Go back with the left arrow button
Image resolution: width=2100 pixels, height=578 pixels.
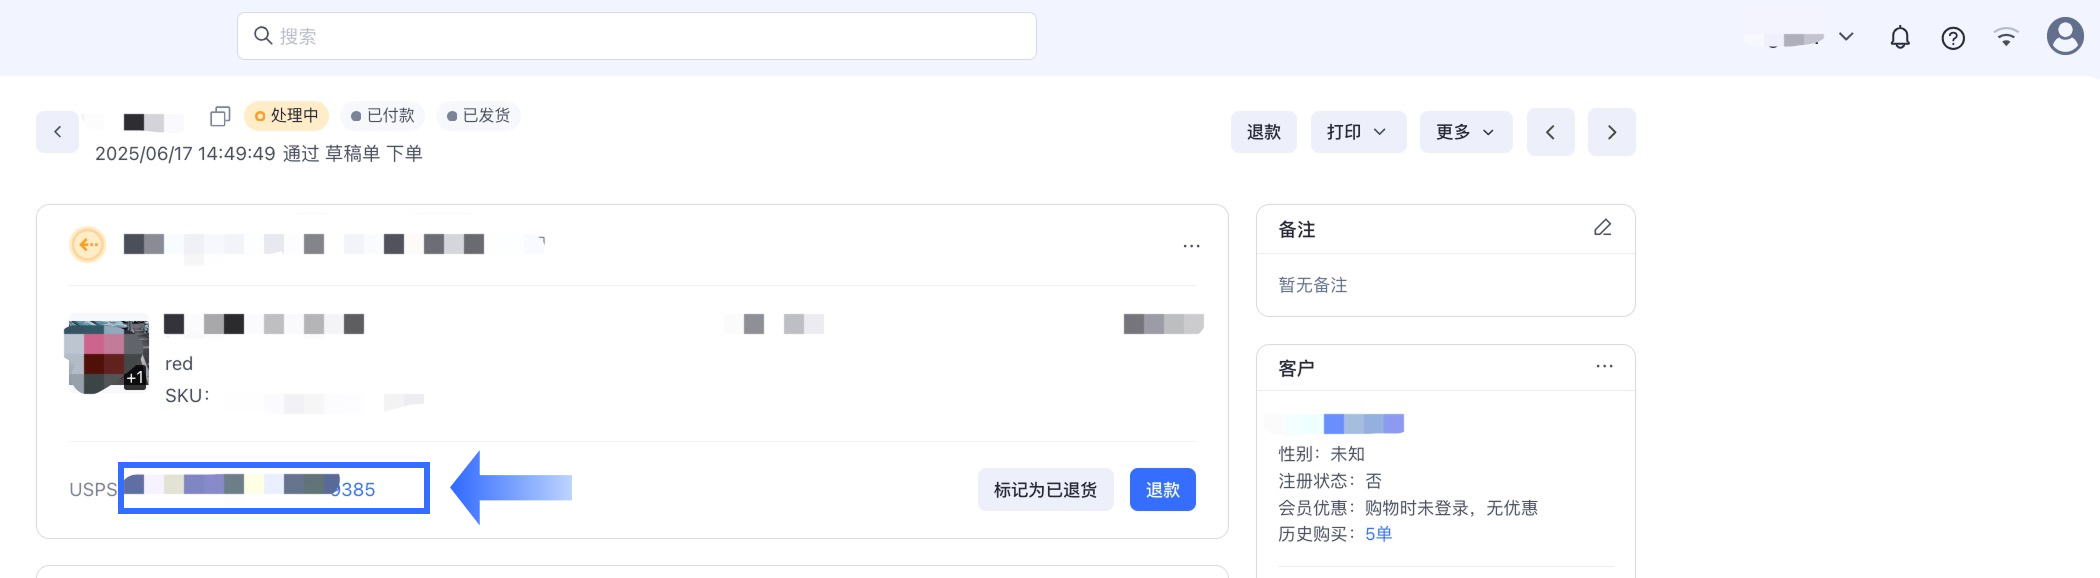click(x=58, y=131)
